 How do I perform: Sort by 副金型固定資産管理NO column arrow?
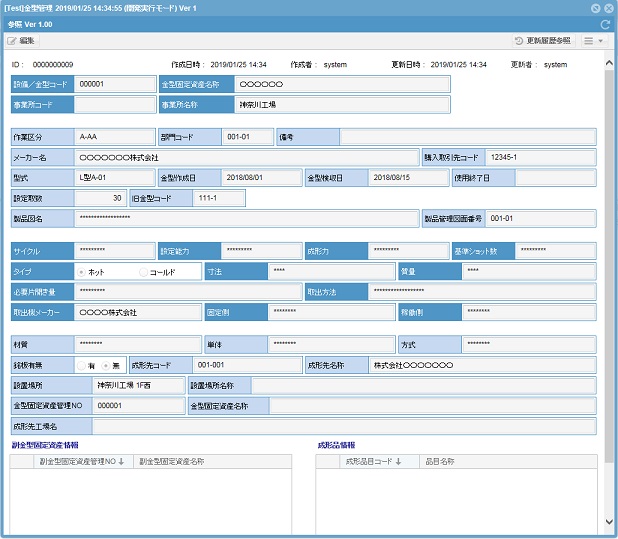click(122, 462)
